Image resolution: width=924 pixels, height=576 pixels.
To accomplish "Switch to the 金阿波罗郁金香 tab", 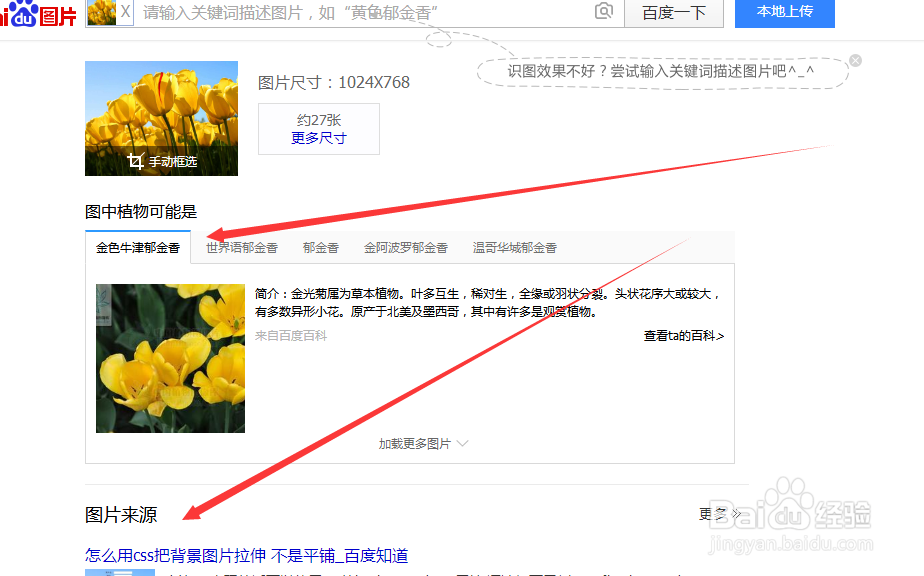I will [405, 247].
